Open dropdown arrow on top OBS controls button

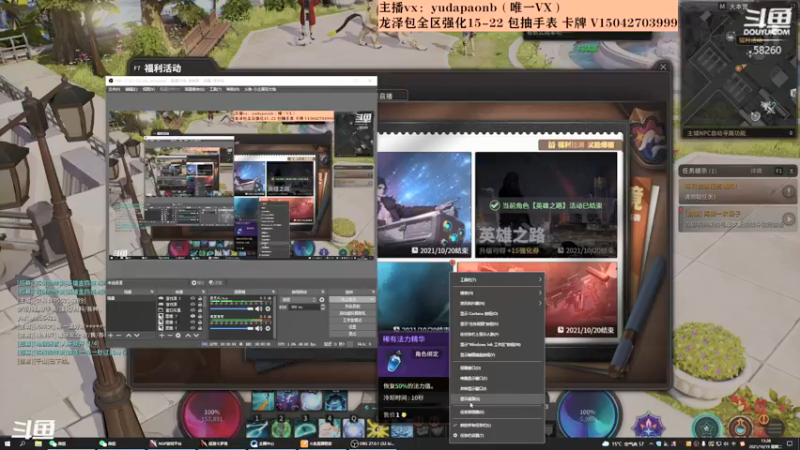pyautogui.click(x=372, y=299)
